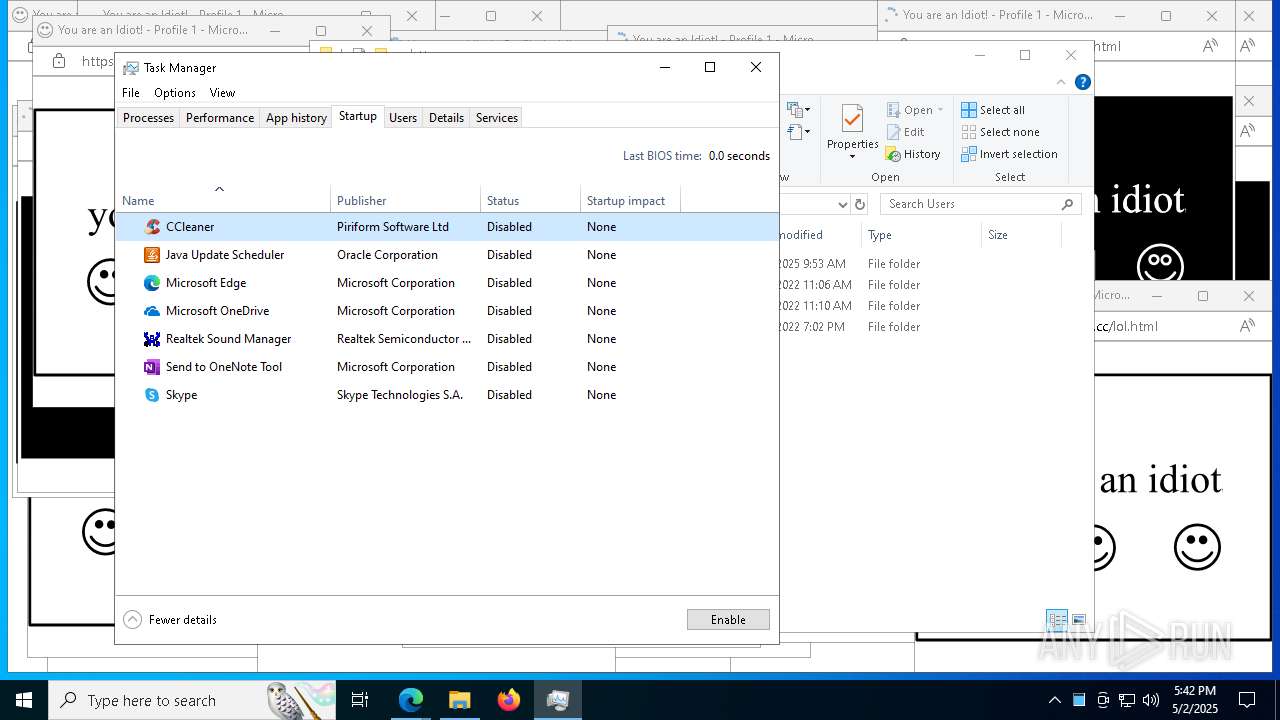Screen dimensions: 1280x720
Task: Open Firefox from the taskbar
Action: (x=509, y=700)
